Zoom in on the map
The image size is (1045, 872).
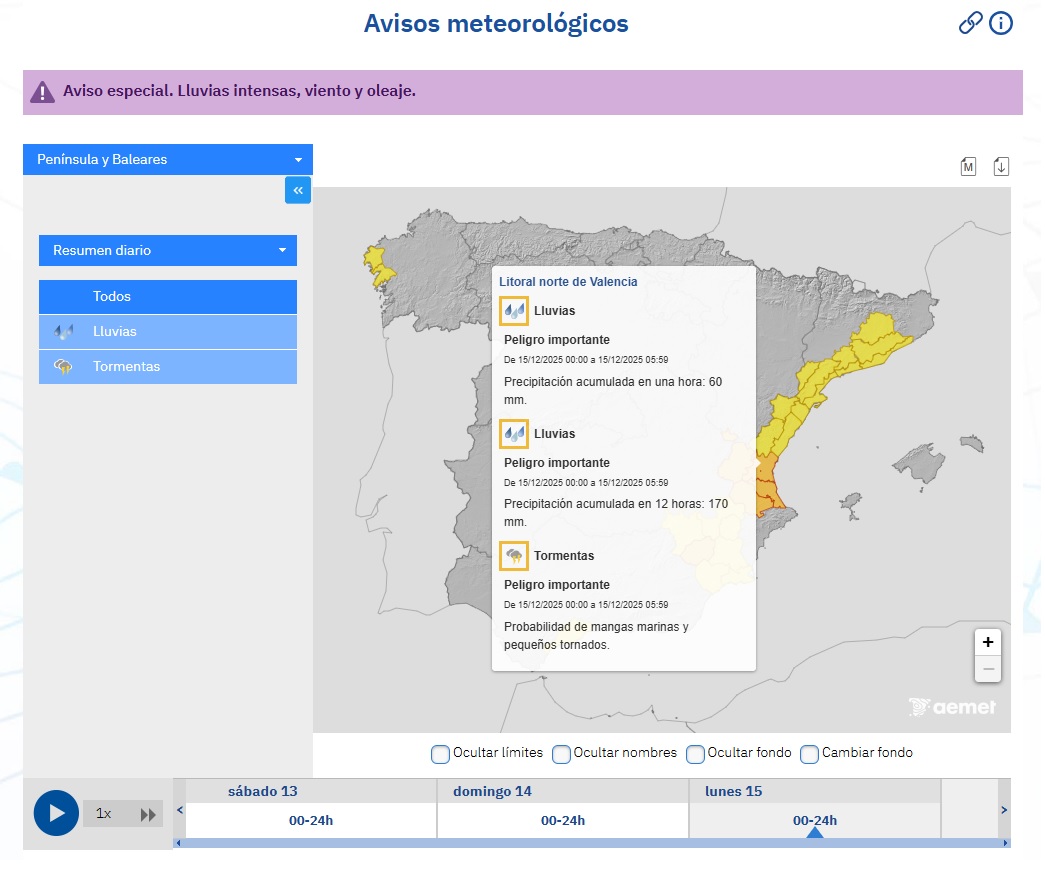987,642
